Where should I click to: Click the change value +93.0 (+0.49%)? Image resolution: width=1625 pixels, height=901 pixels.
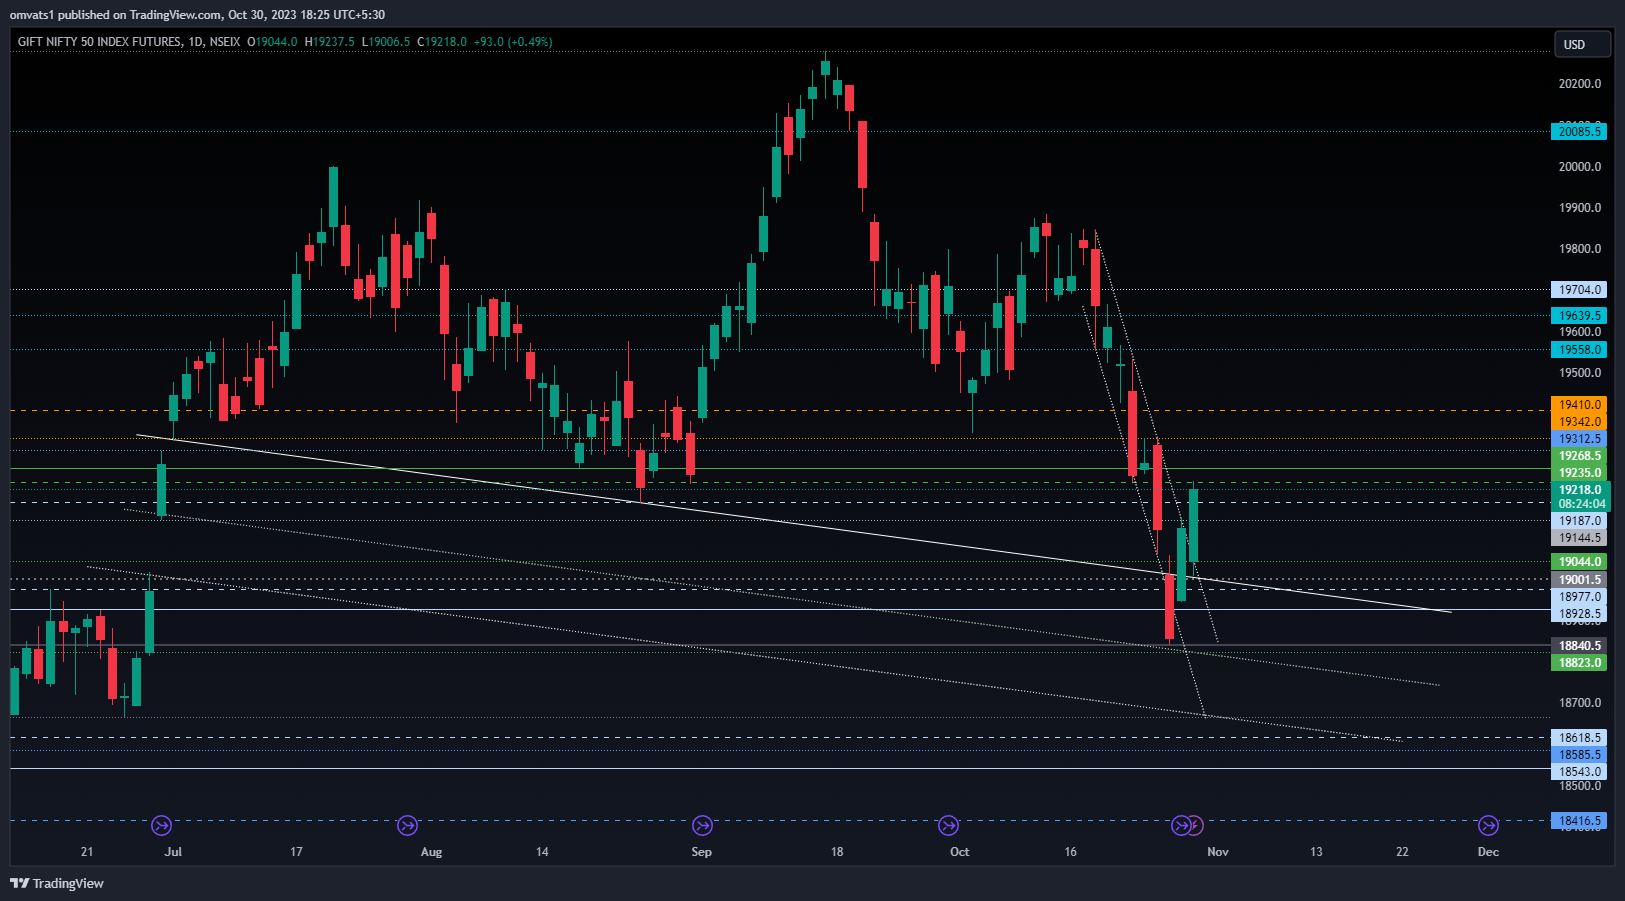point(513,42)
